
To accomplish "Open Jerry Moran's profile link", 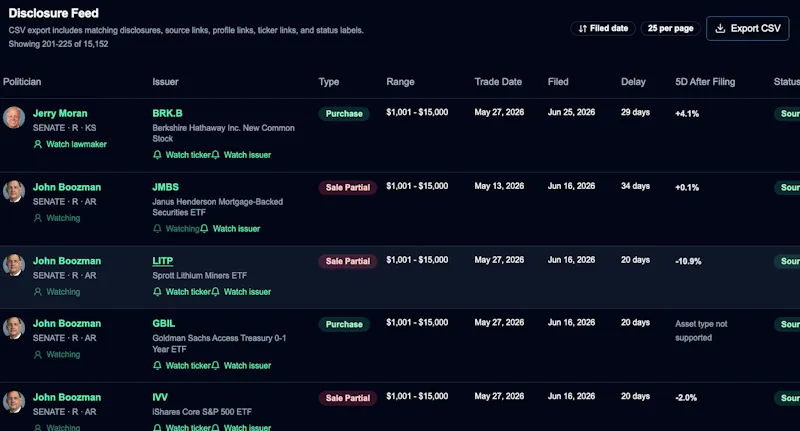I will 60,113.
